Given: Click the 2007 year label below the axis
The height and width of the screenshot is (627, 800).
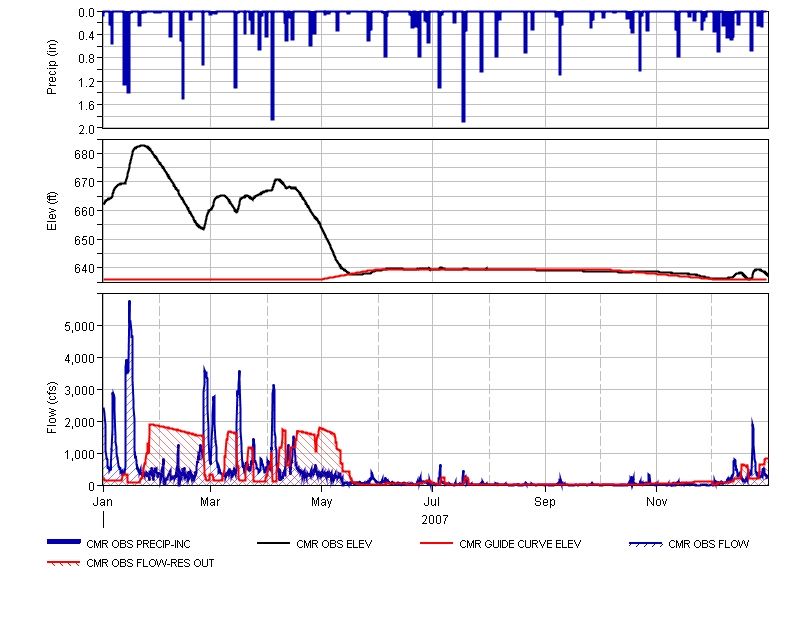Looking at the screenshot, I should click(435, 520).
